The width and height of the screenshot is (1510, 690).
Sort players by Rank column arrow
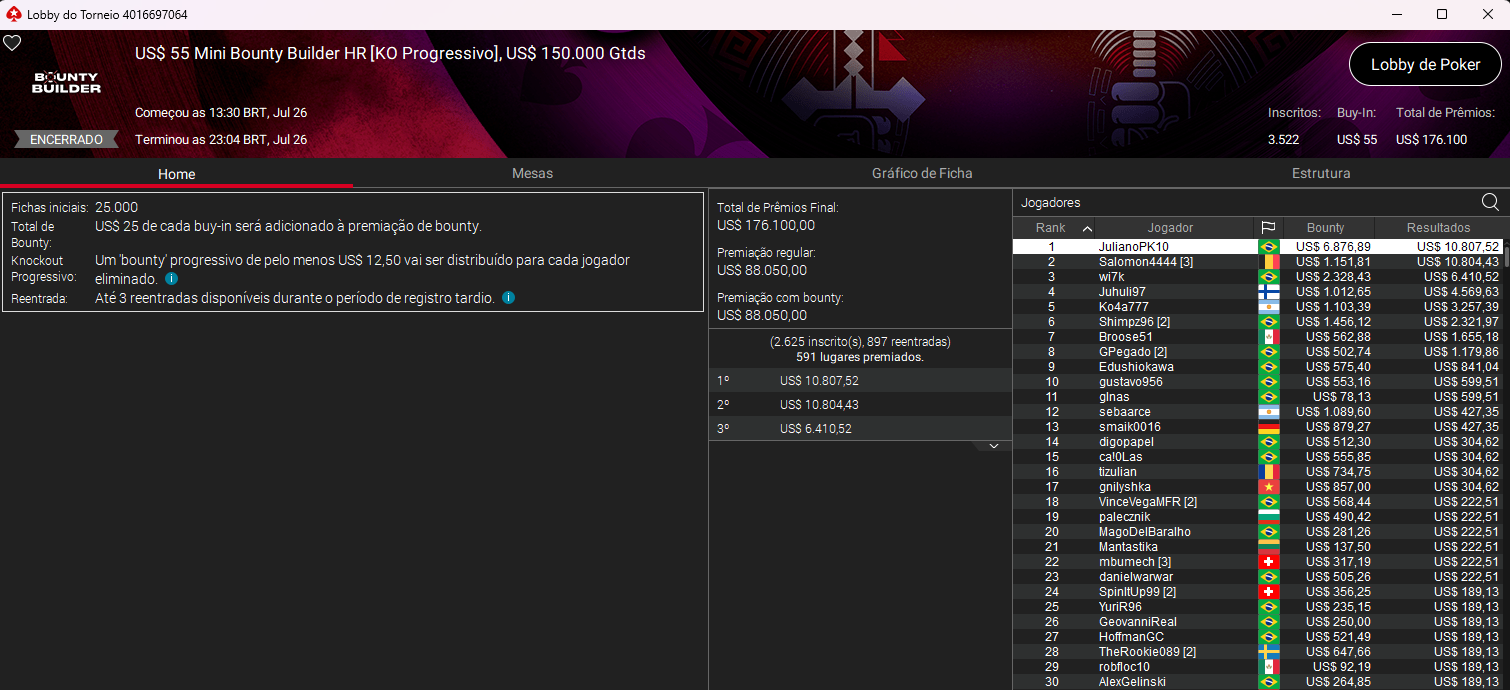coord(1088,228)
